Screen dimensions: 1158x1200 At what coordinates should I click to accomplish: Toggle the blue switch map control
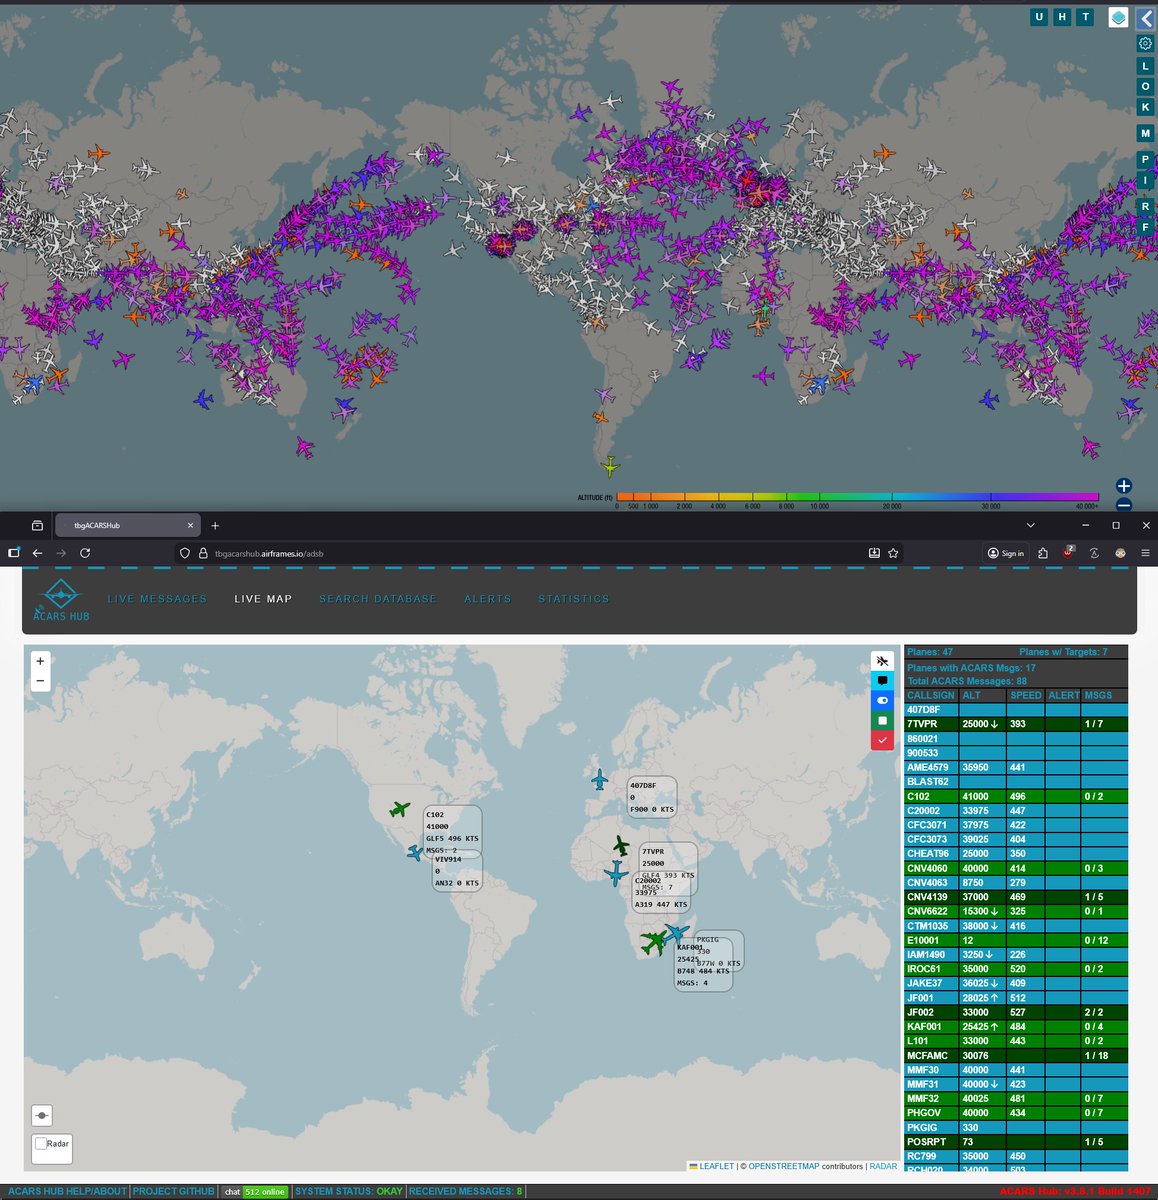(882, 701)
